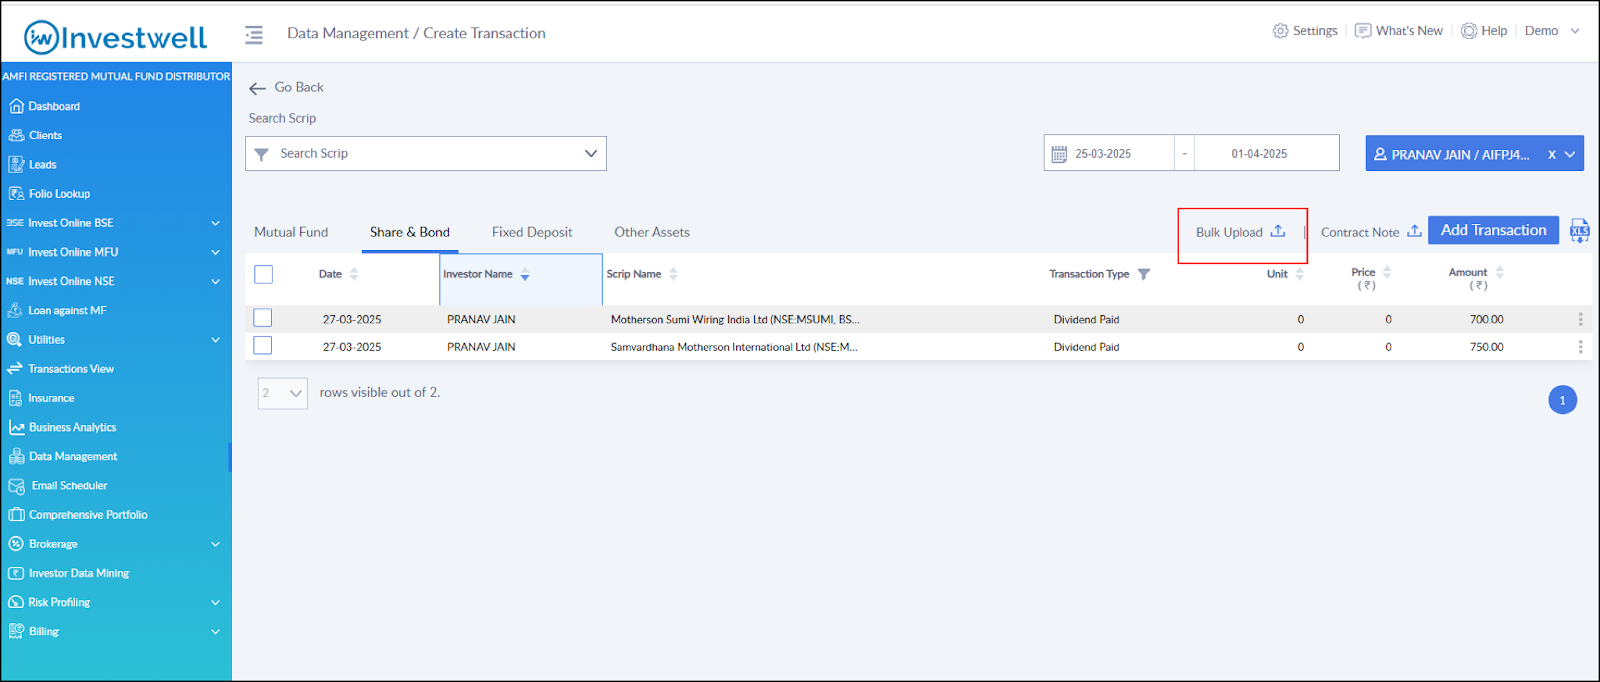1600x682 pixels.
Task: Expand the Risk Profiling sidebar menu
Action: pos(215,603)
